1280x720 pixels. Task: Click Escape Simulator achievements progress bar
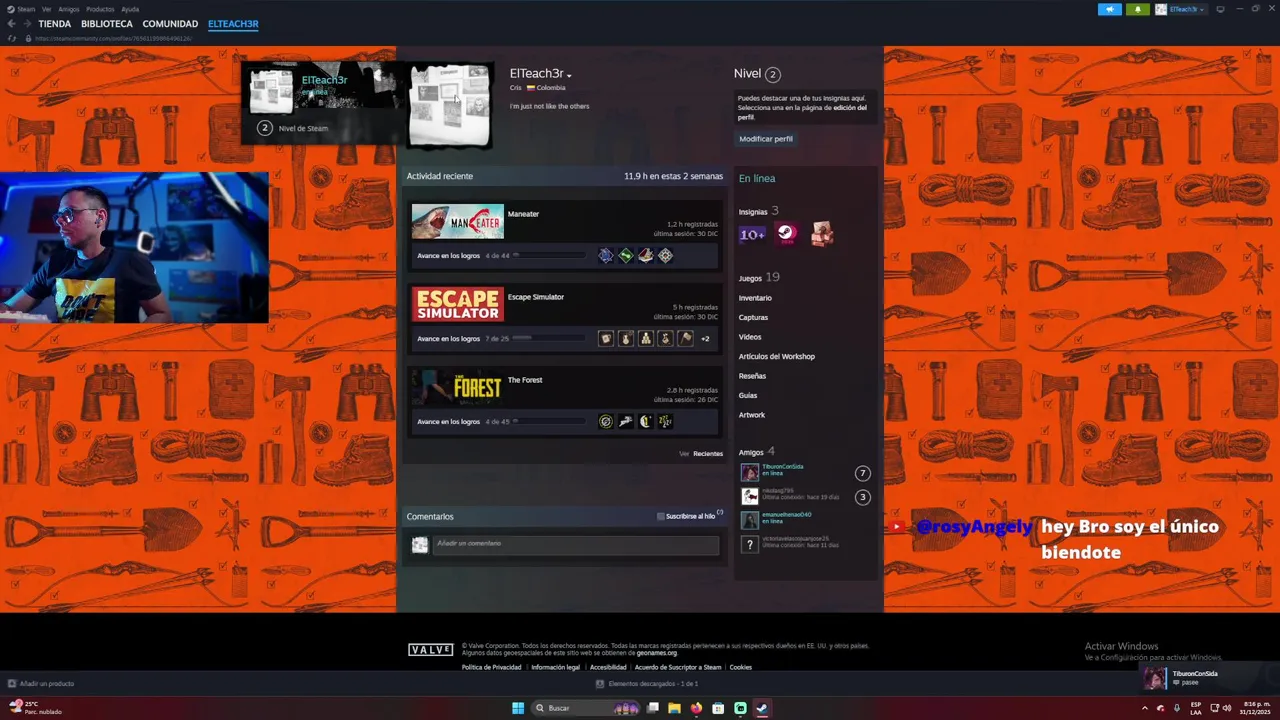click(x=549, y=339)
